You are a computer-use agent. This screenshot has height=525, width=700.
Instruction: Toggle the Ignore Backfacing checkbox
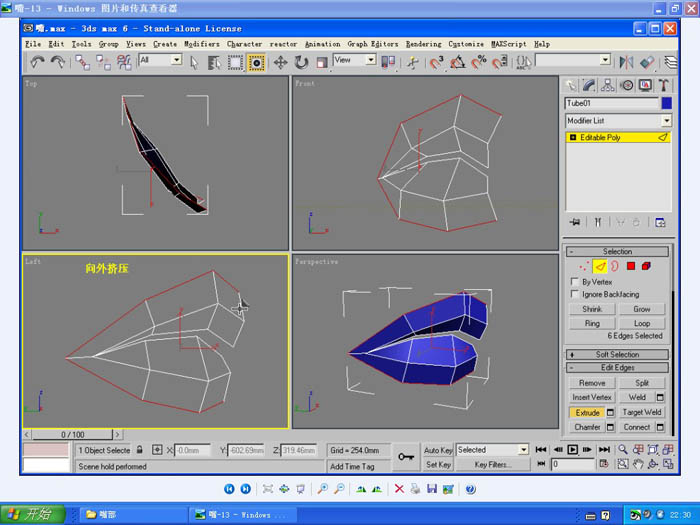tap(573, 294)
